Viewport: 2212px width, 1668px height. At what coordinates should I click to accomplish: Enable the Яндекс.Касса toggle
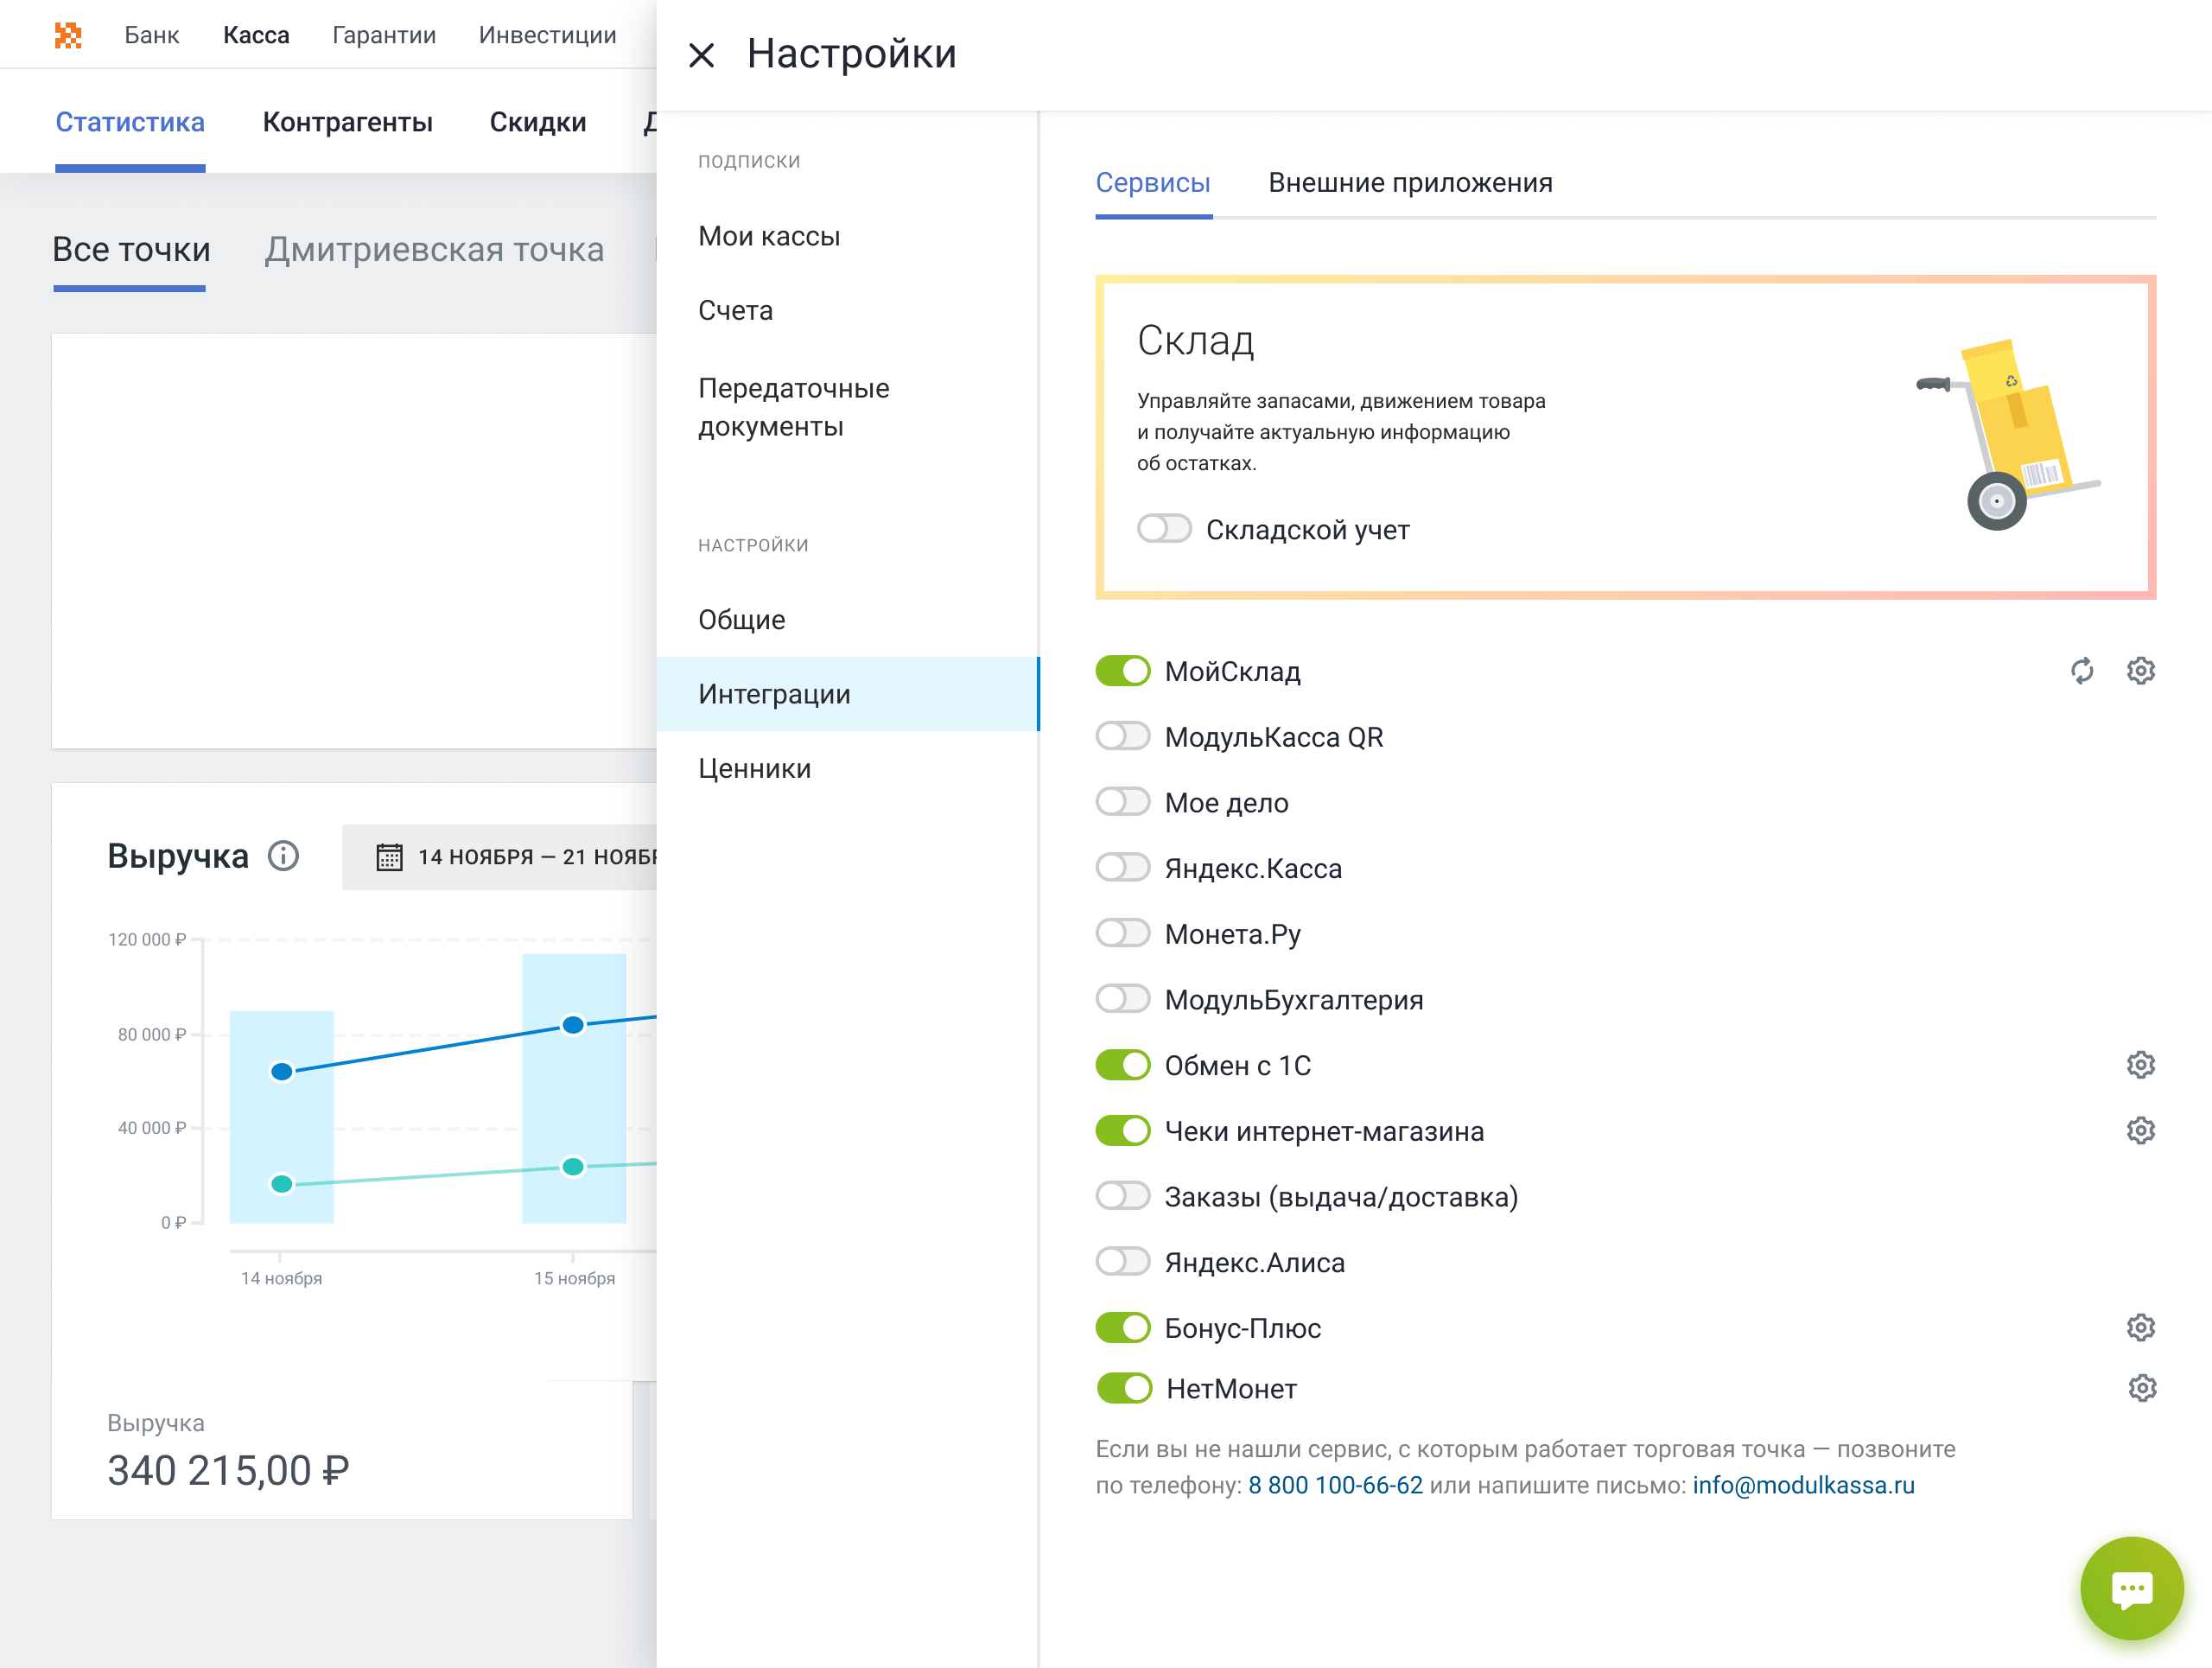[1123, 868]
